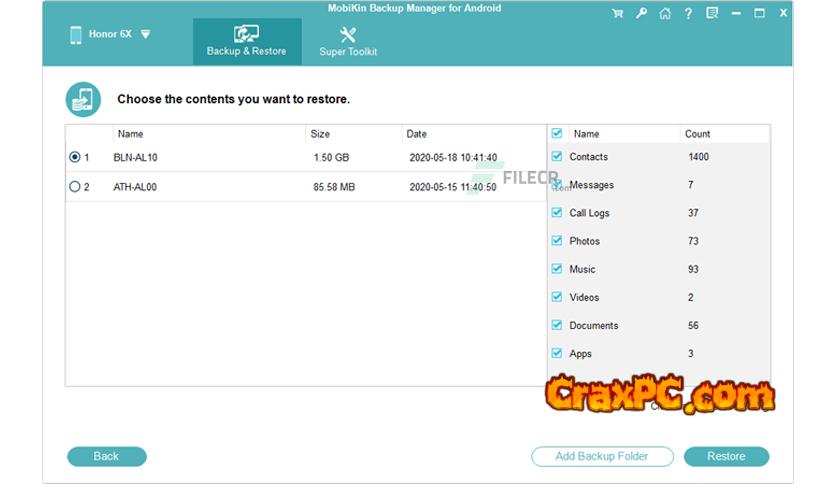836x484 pixels.
Task: Click the Photos label
Action: tap(584, 241)
